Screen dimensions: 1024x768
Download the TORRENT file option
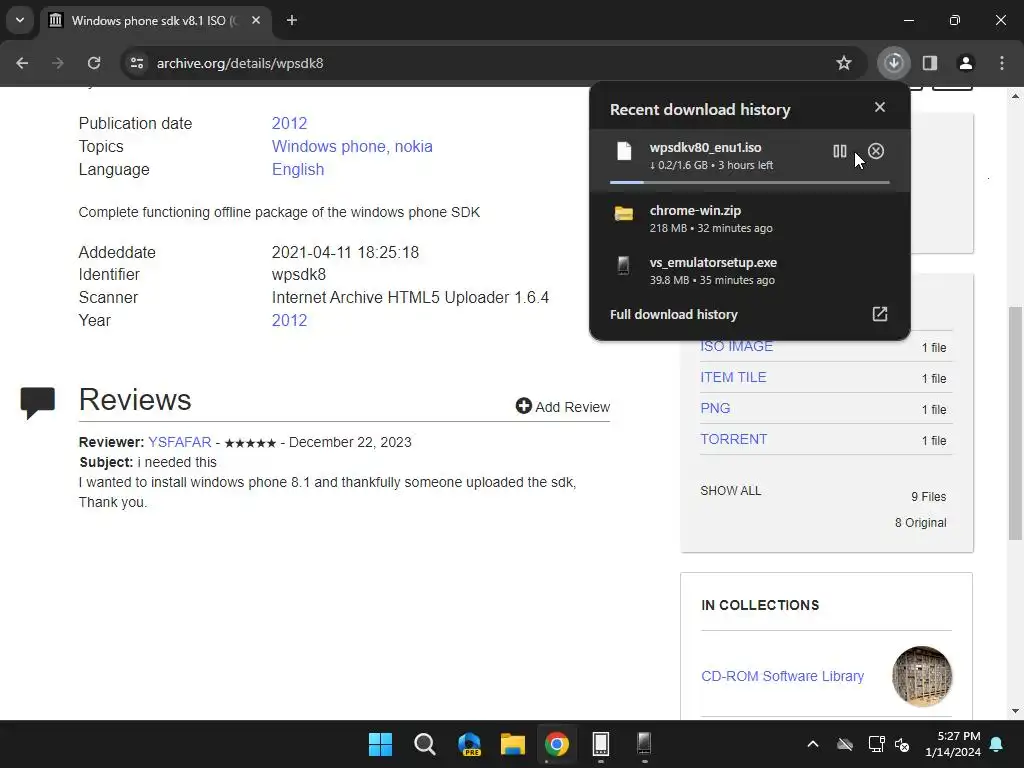[733, 440]
